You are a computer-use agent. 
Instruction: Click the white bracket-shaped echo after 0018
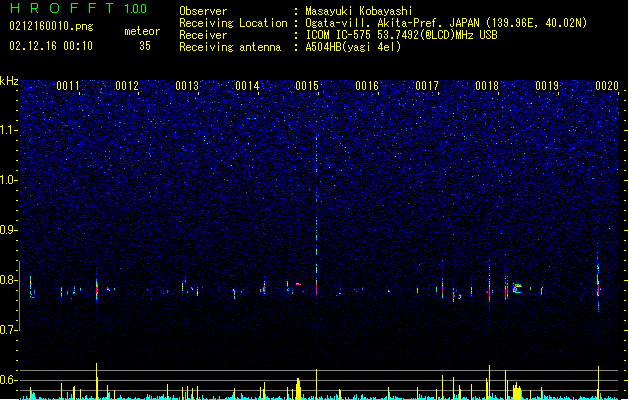pyautogui.click(x=517, y=288)
